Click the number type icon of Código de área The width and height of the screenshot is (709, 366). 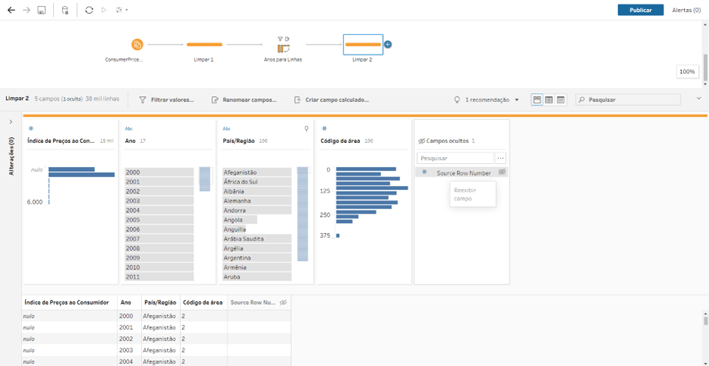(324, 128)
